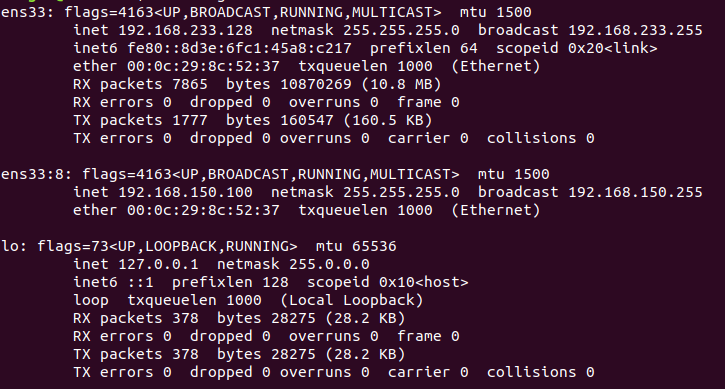This screenshot has width=725, height=389.
Task: Click the broadcast address 192.168.150.255
Action: coord(635,193)
